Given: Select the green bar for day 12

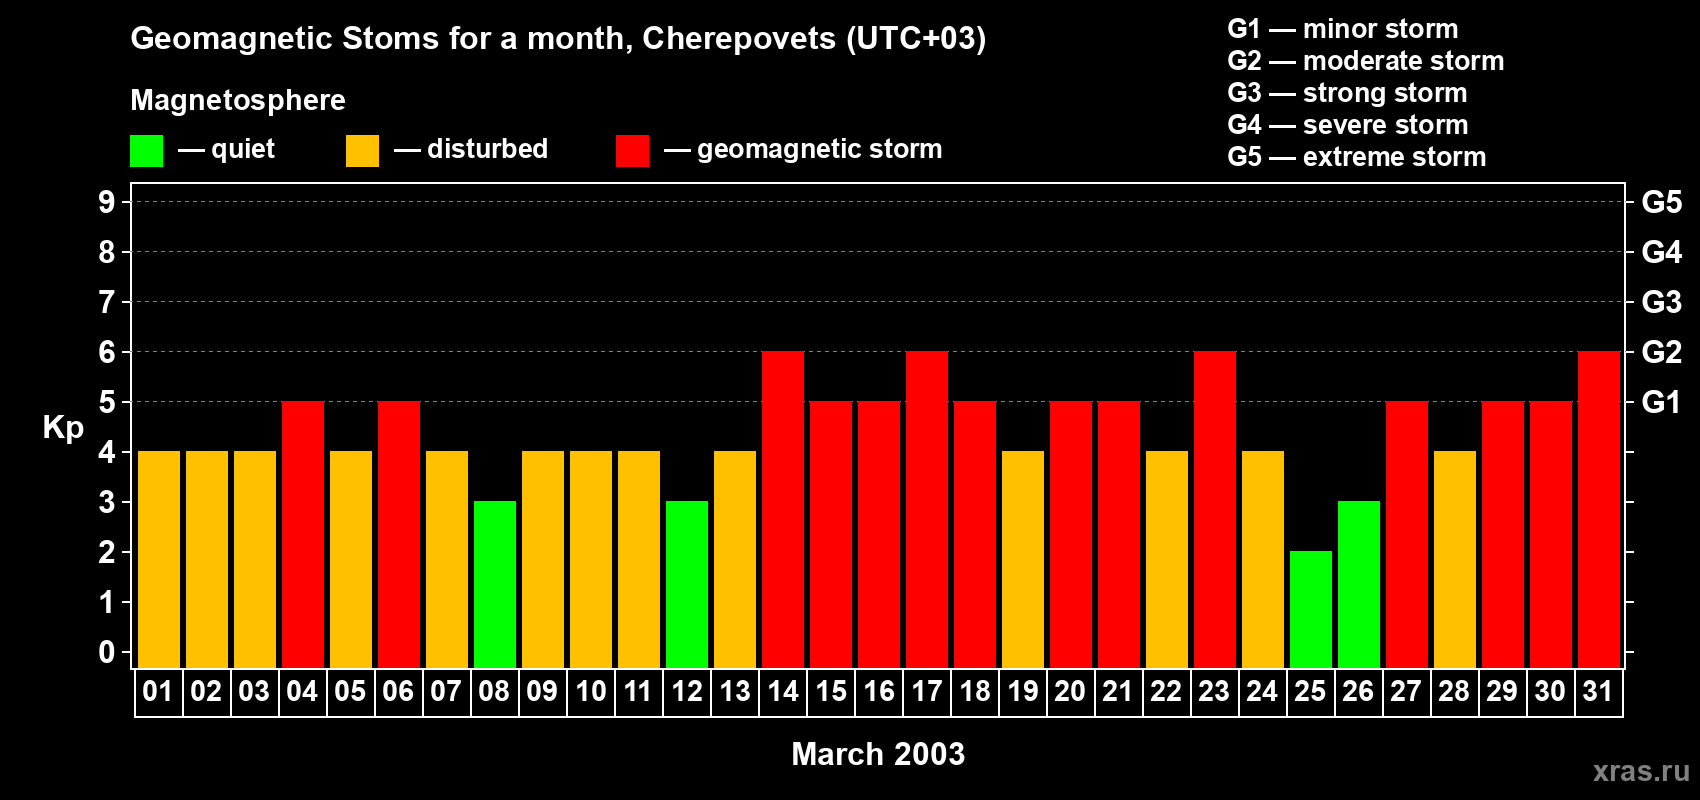Looking at the screenshot, I should pyautogui.click(x=687, y=584).
